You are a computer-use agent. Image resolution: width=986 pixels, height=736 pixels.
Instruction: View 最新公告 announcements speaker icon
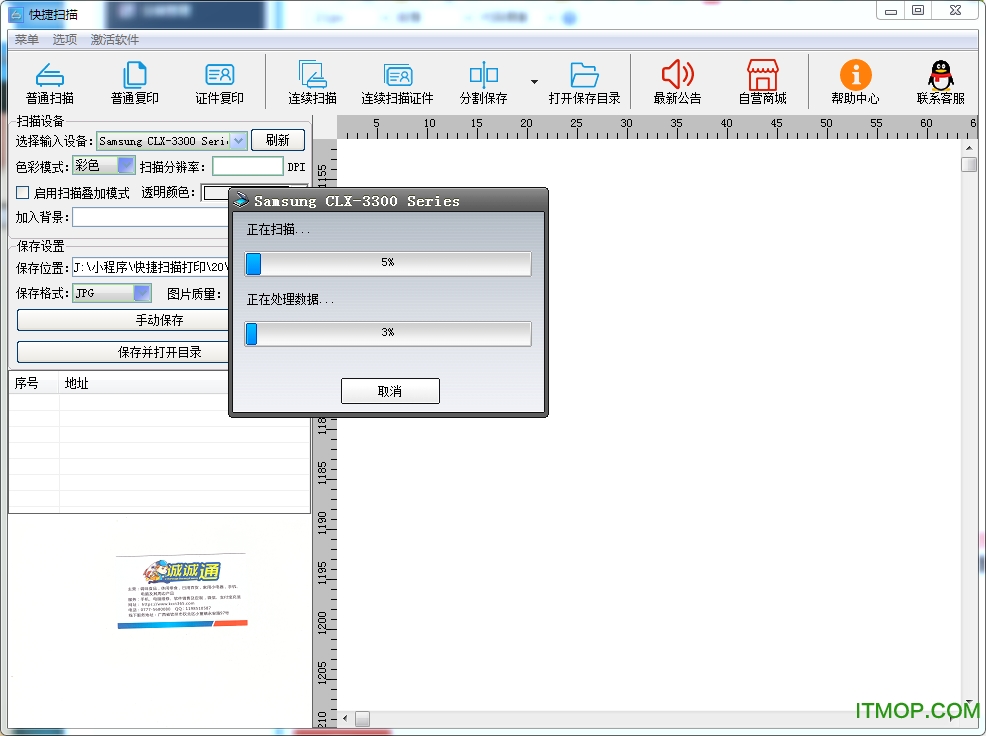[677, 75]
